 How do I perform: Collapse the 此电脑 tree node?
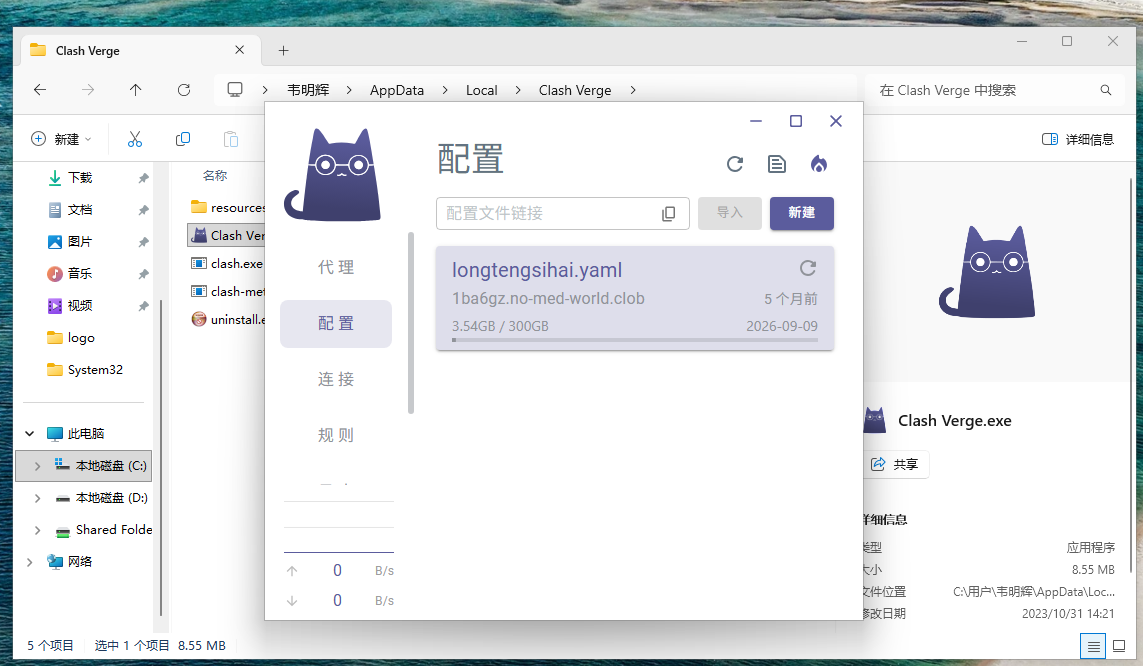coord(30,434)
